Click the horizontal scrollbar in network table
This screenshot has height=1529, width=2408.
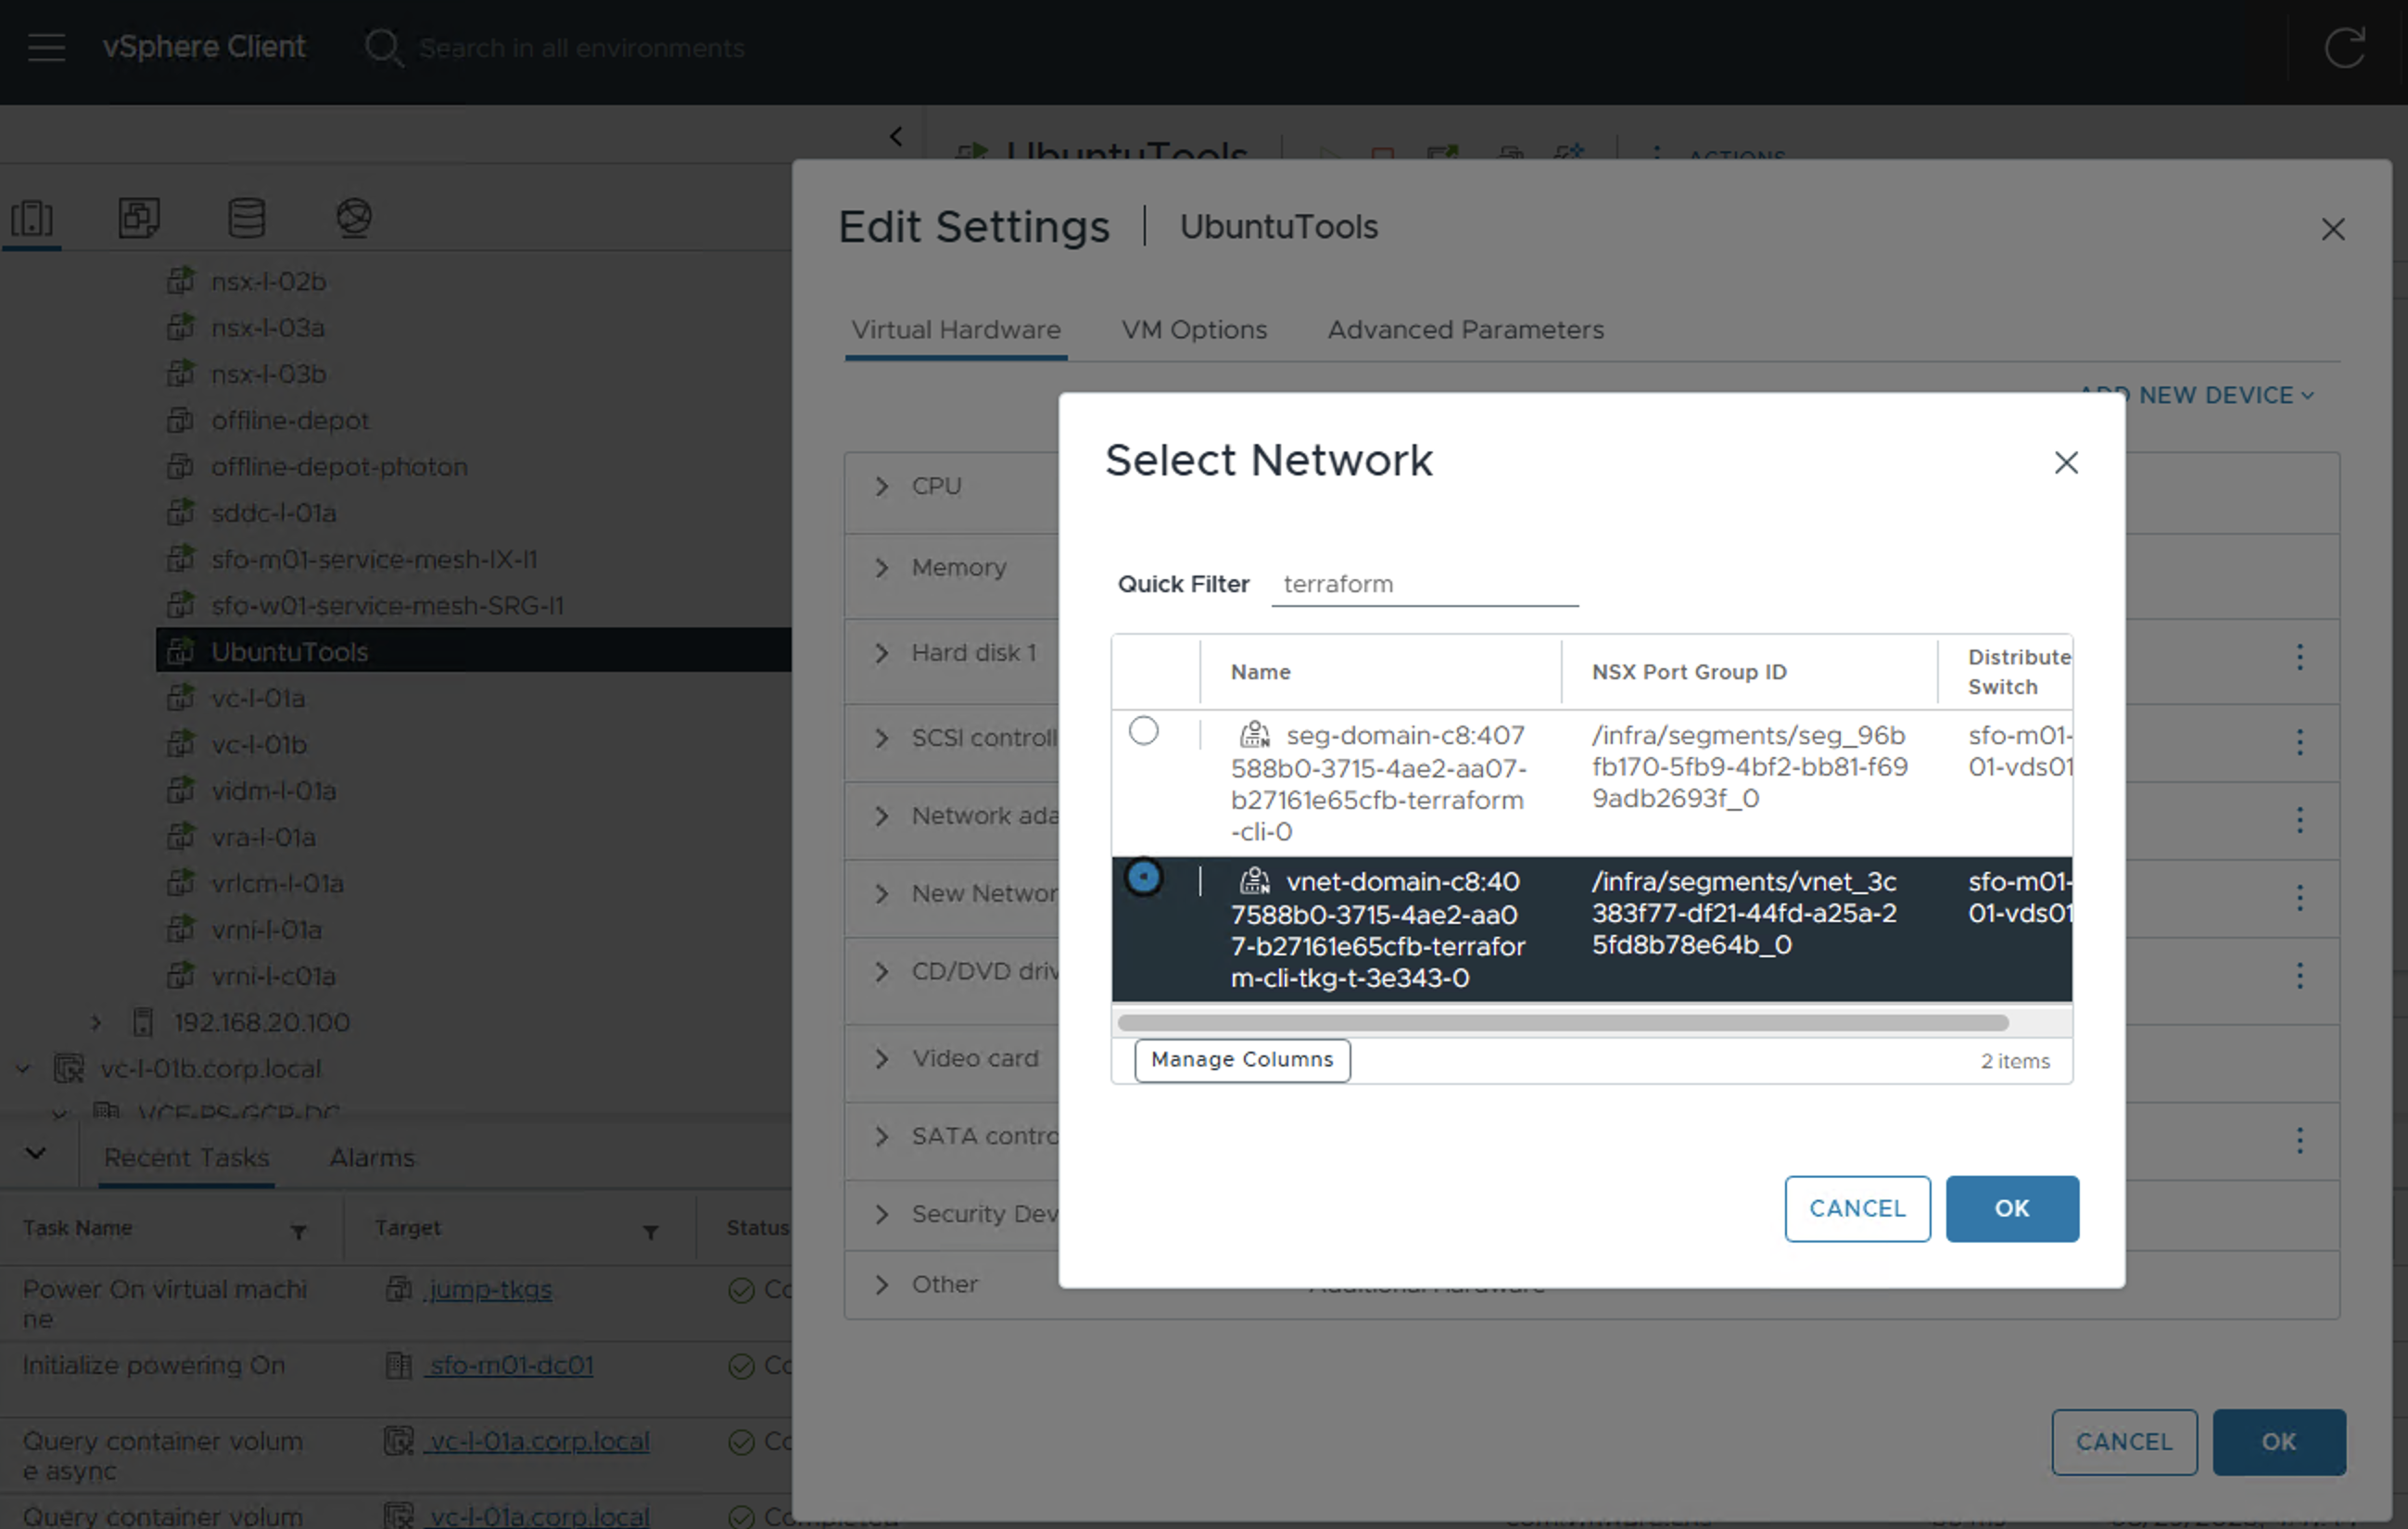point(1561,1022)
